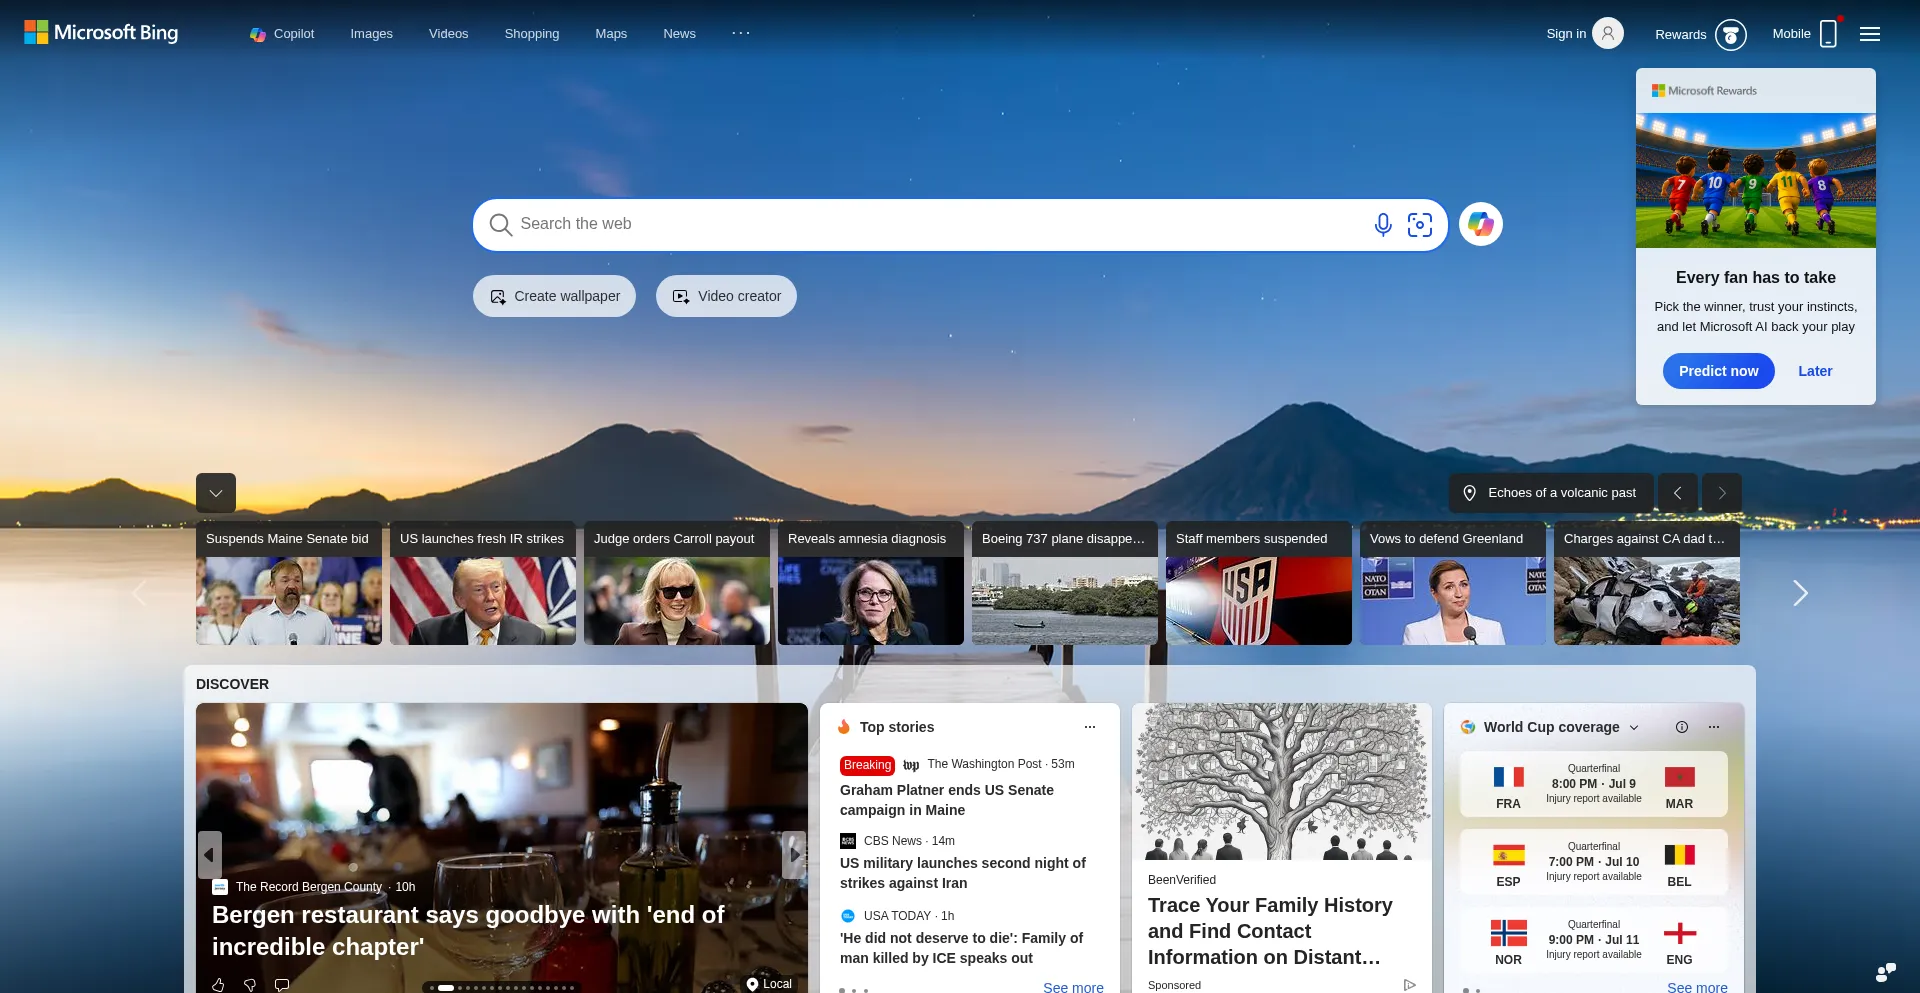Open the Reveals amnesia diagnosis story

coord(871,583)
